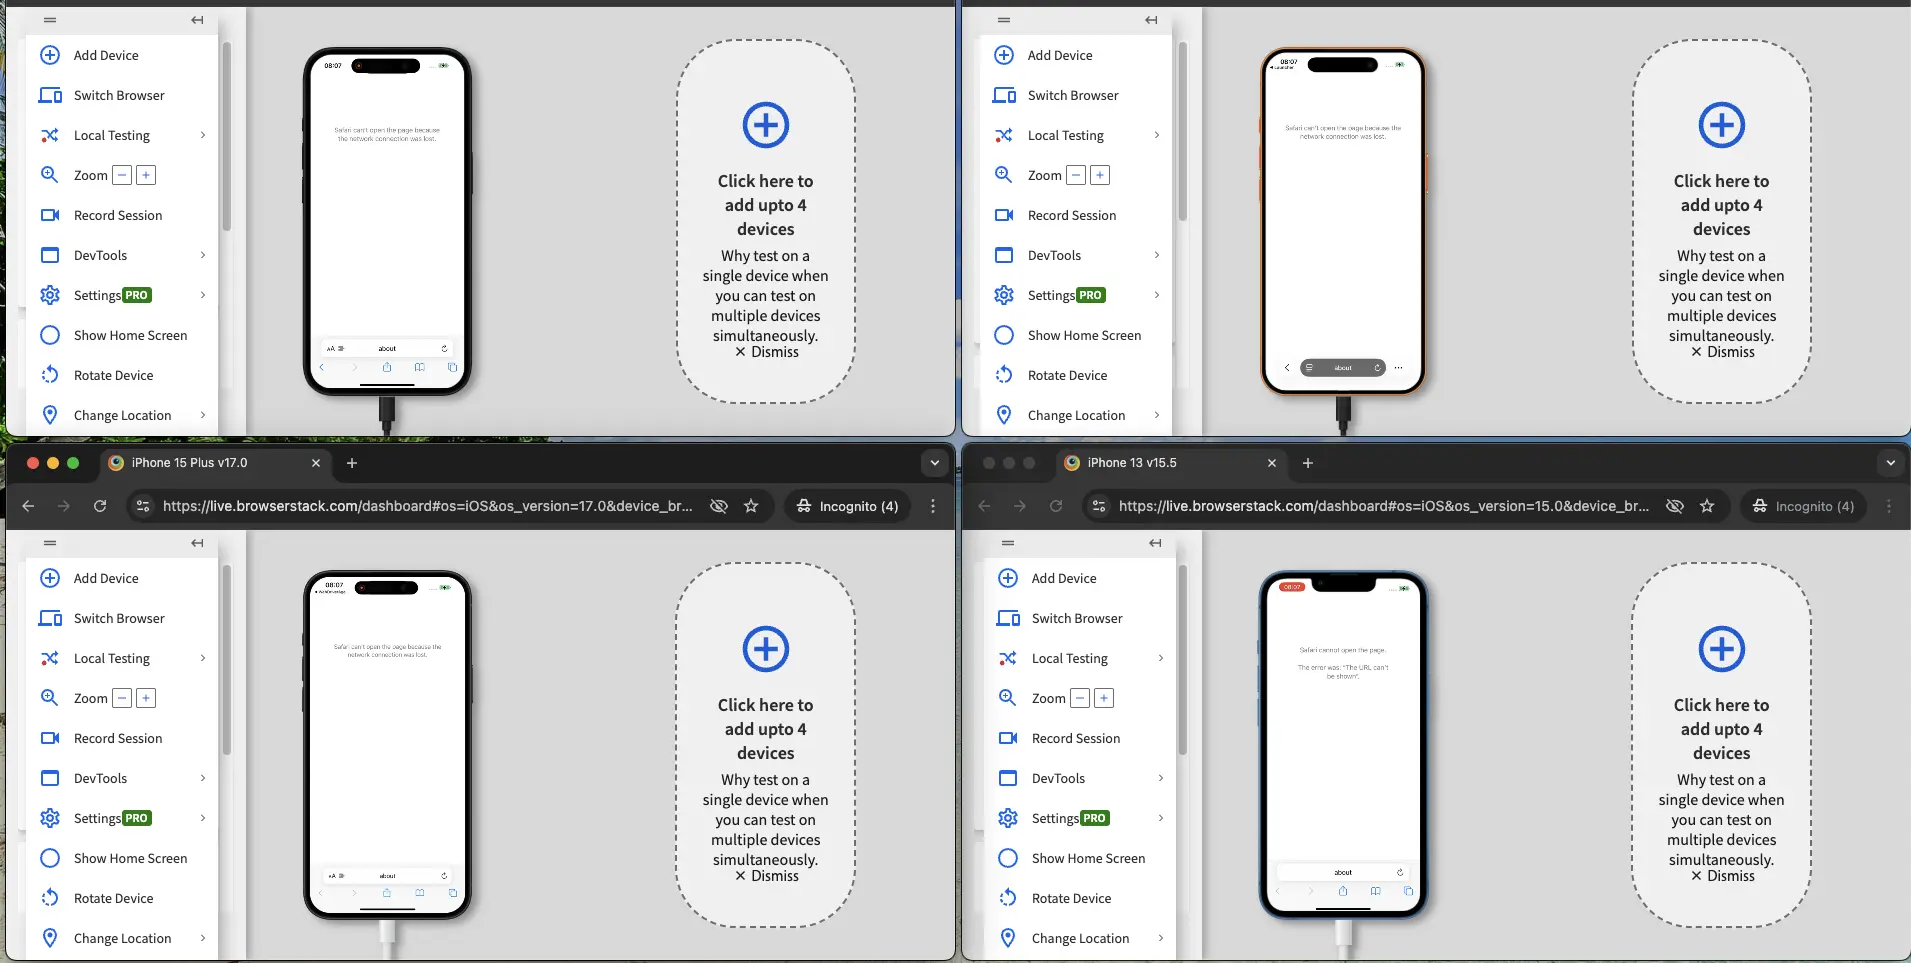Click Rotate Device in the iPhone 13 v15.5 window
The height and width of the screenshot is (963, 1911).
[x=1070, y=898]
